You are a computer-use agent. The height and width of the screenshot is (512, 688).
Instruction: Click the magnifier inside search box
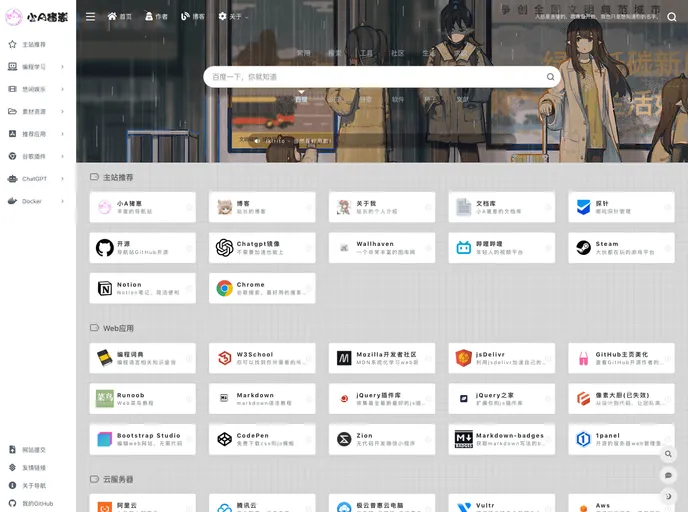coord(550,77)
